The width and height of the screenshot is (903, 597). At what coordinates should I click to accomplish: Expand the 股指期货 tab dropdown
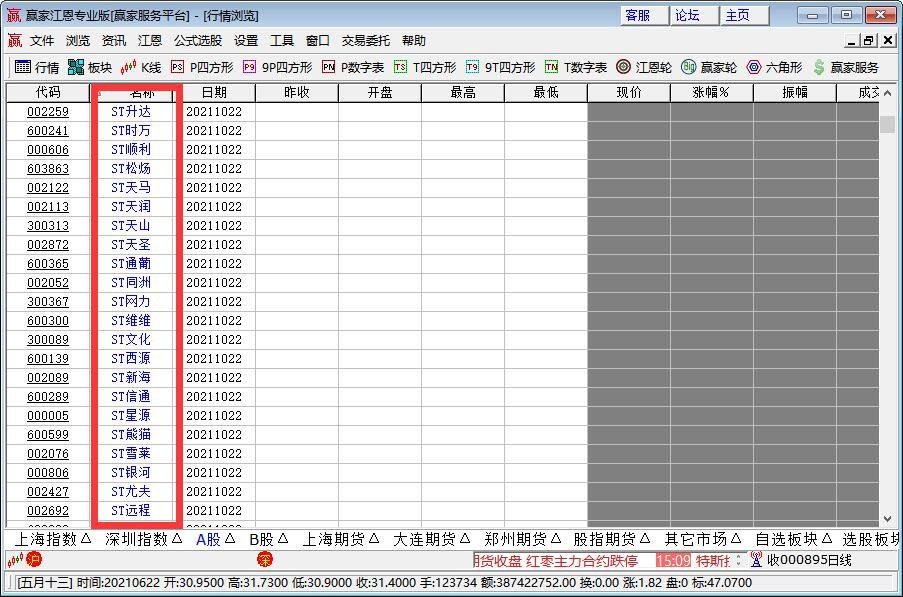point(645,538)
